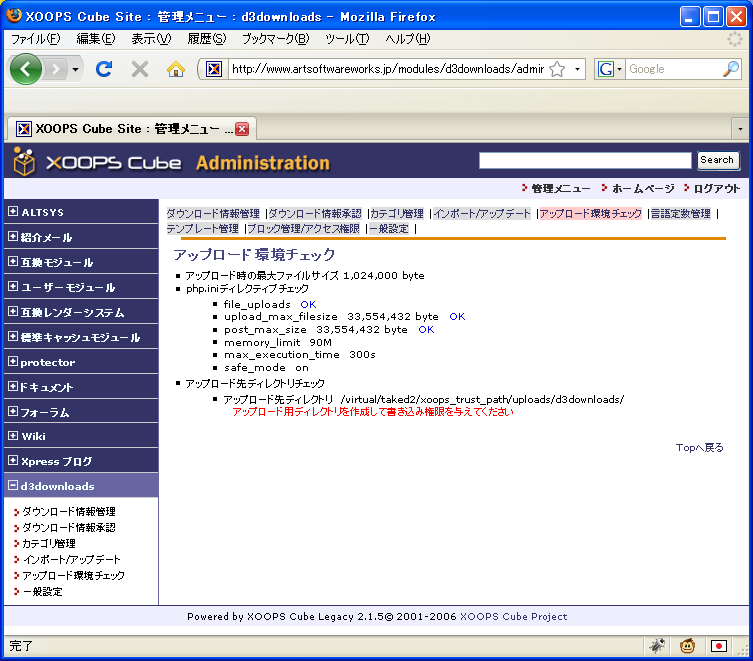Open the Google search engine selector

coord(610,69)
